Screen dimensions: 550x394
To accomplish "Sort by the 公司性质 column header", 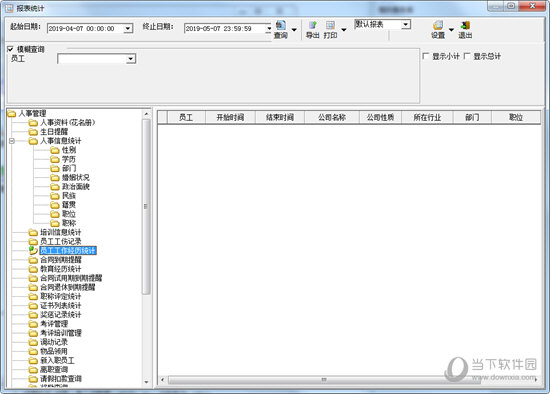I will click(380, 117).
